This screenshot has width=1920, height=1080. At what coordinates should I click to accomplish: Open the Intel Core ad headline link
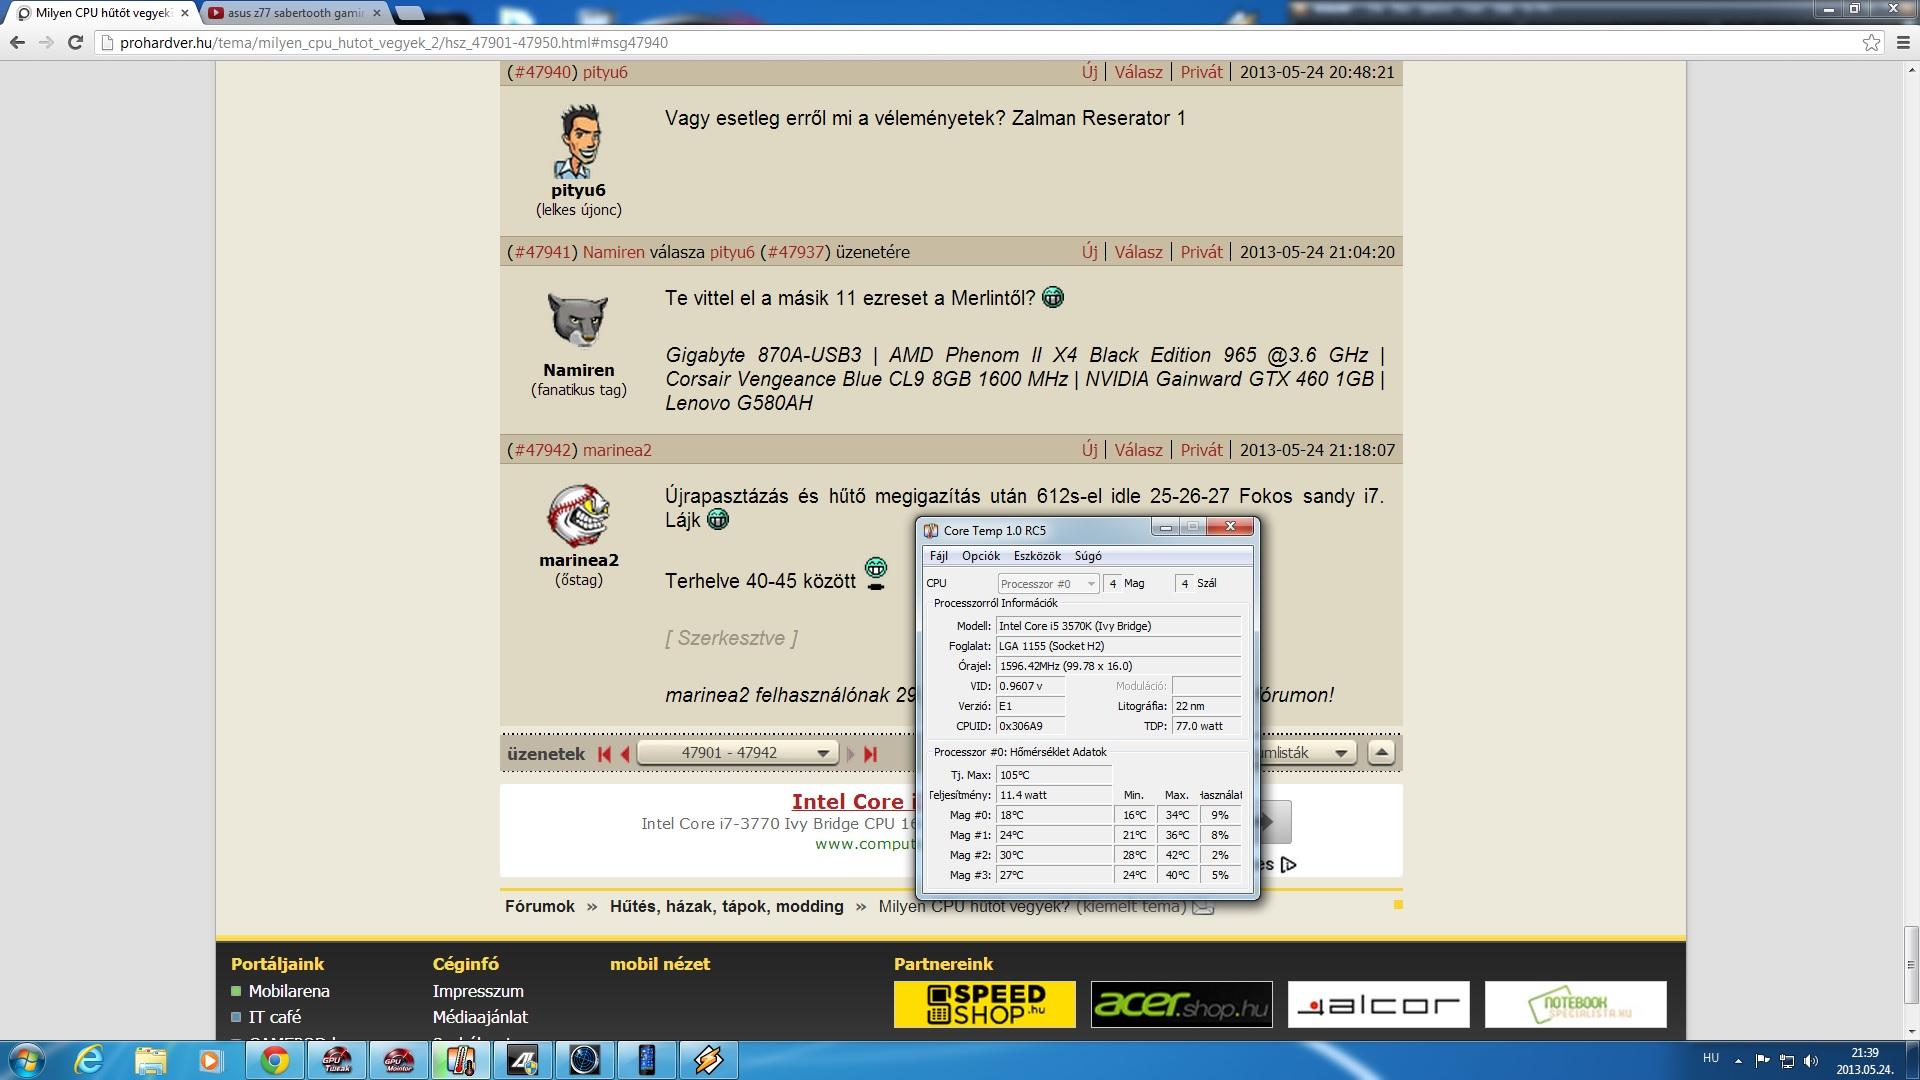[x=854, y=801]
